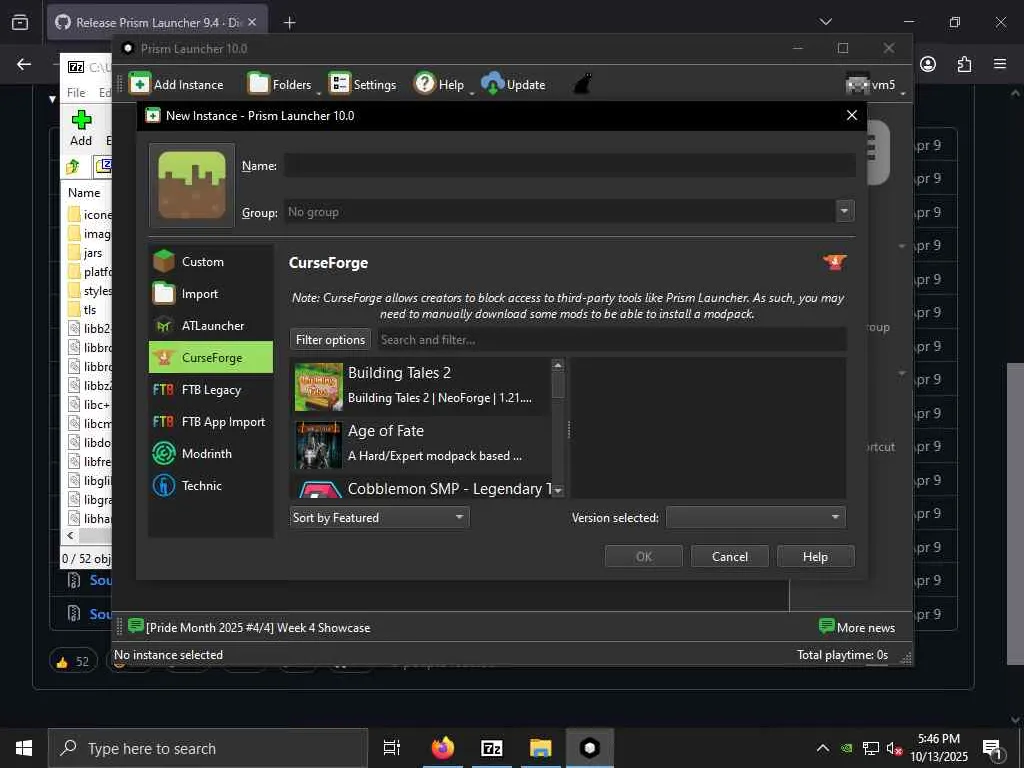
Task: Click the taskbar search box
Action: [x=208, y=748]
